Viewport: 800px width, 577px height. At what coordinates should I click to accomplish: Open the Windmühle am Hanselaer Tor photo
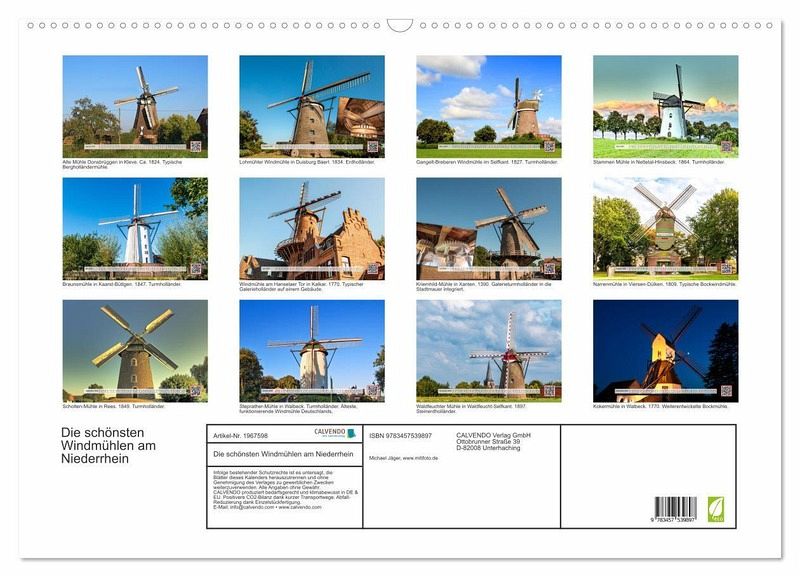point(312,229)
